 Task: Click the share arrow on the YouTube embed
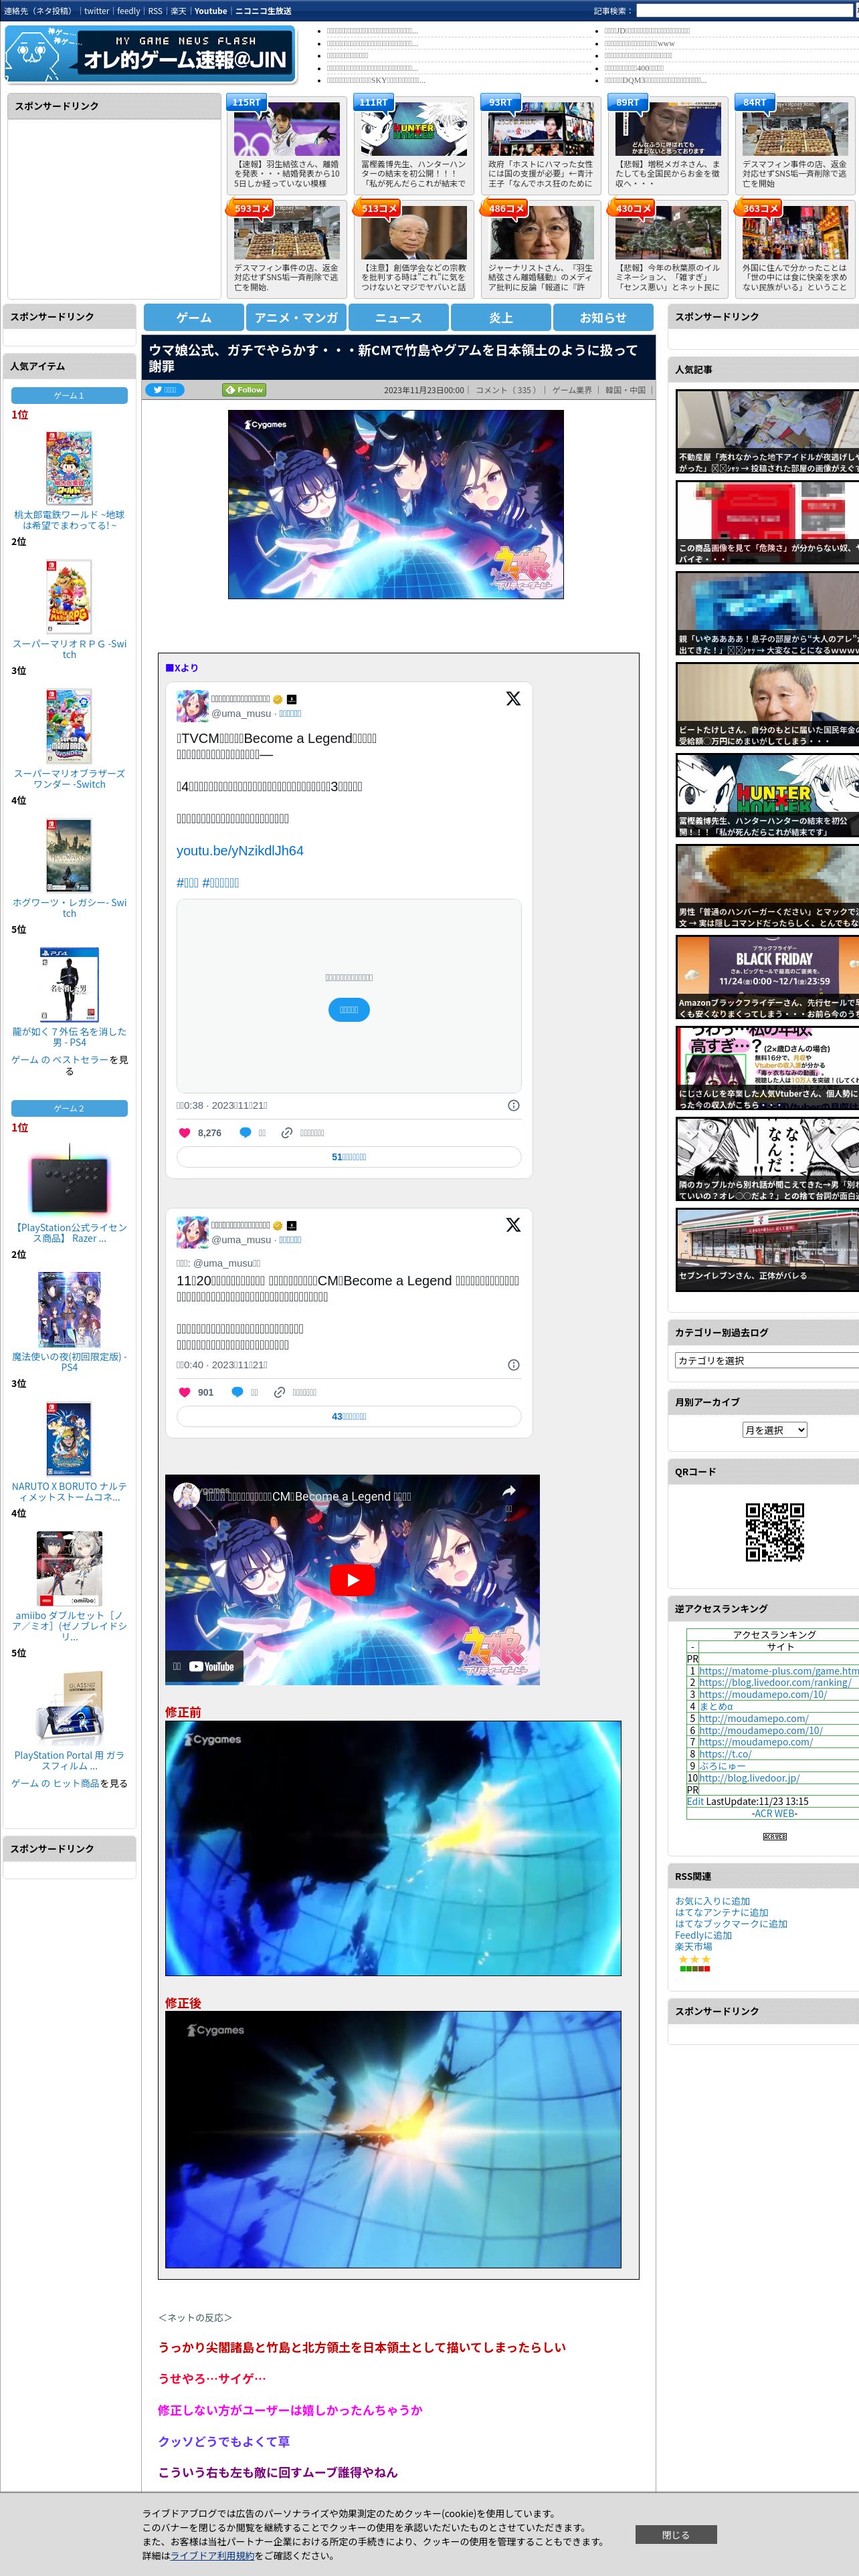pyautogui.click(x=508, y=1491)
